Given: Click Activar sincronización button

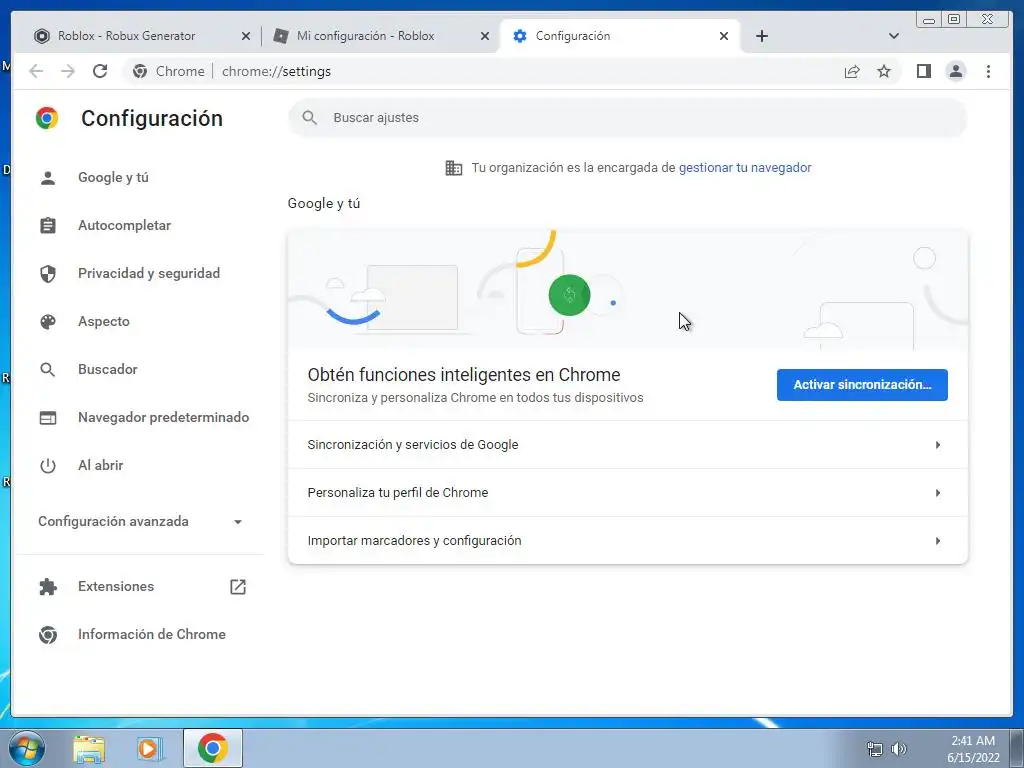Looking at the screenshot, I should [x=862, y=385].
